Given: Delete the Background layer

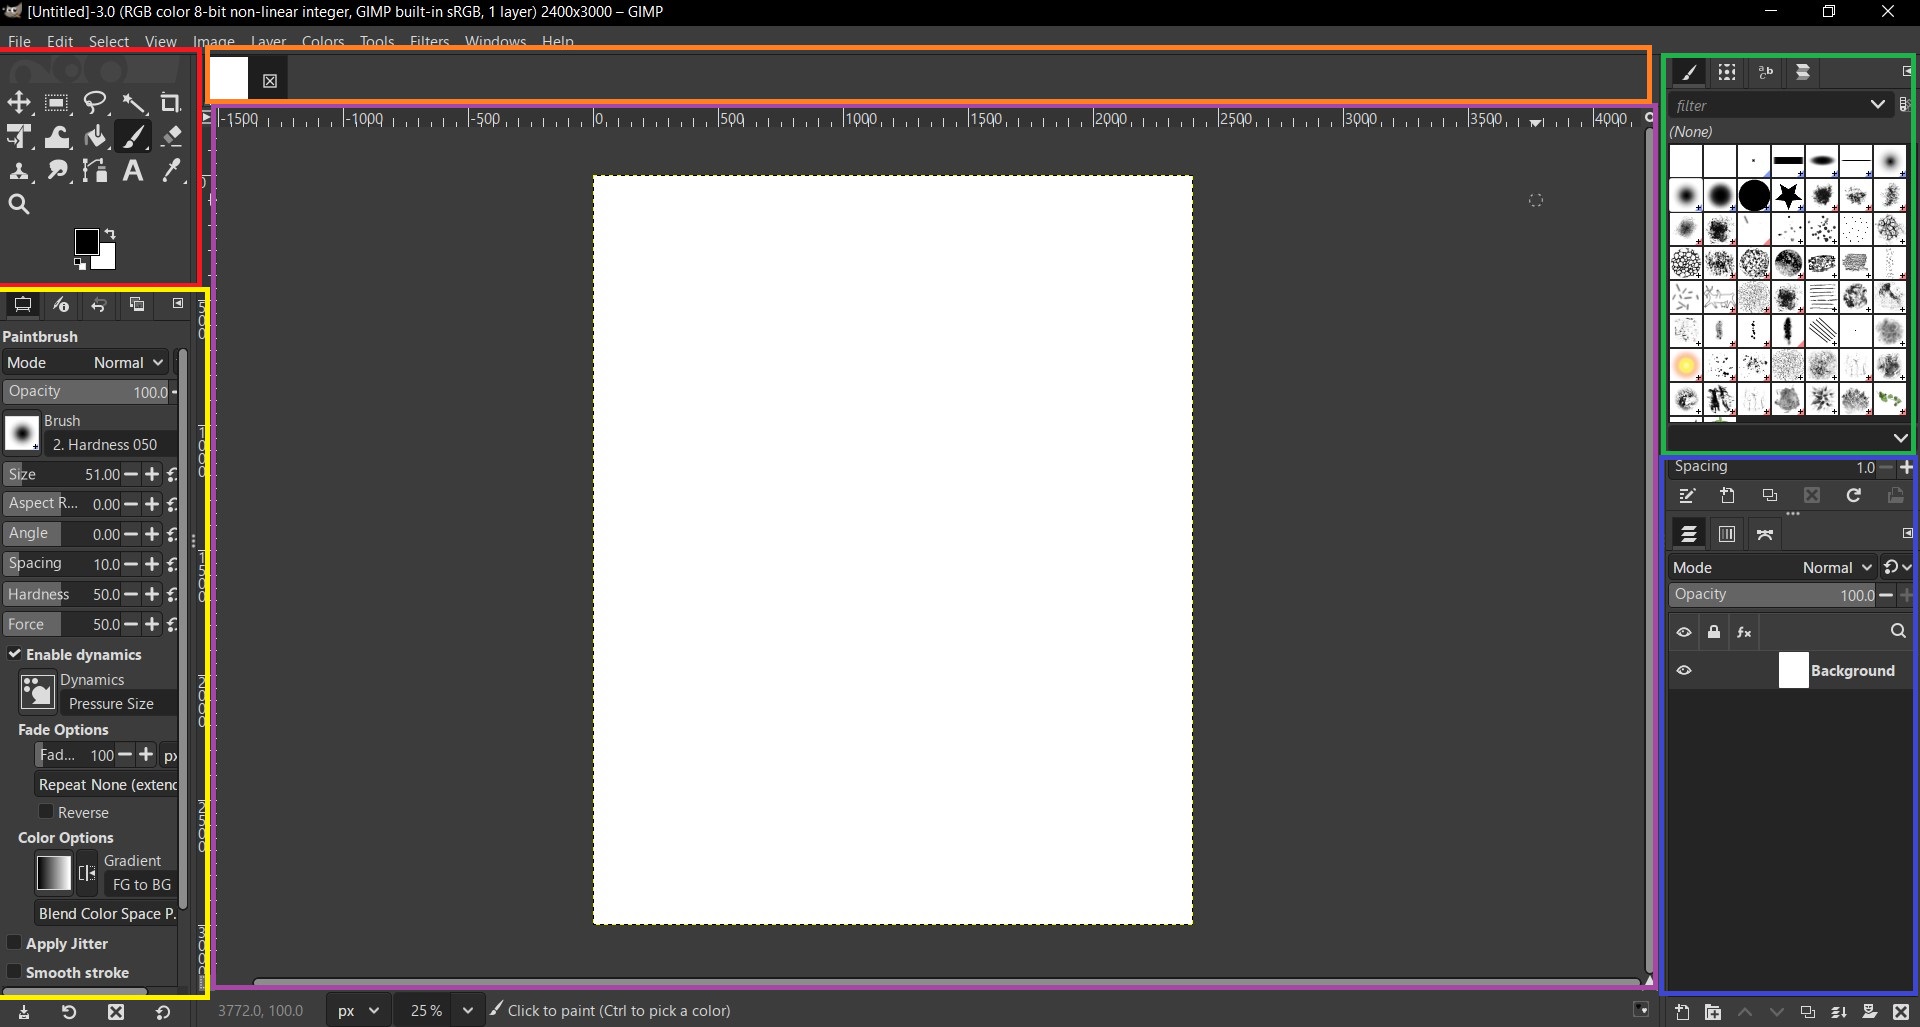Looking at the screenshot, I should [x=1902, y=1012].
